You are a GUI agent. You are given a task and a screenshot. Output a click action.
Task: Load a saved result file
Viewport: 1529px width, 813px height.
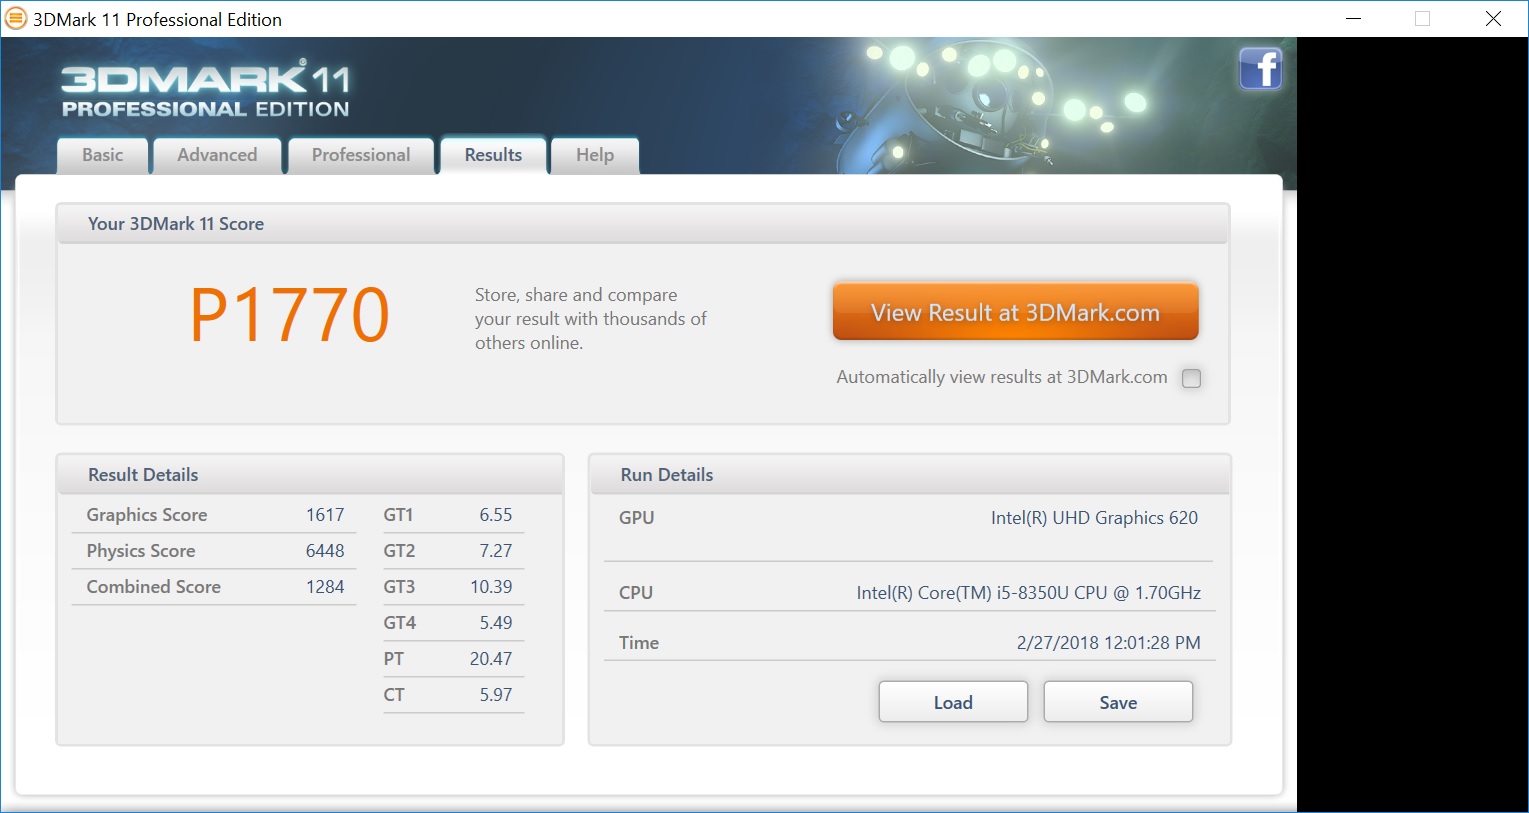(x=953, y=702)
